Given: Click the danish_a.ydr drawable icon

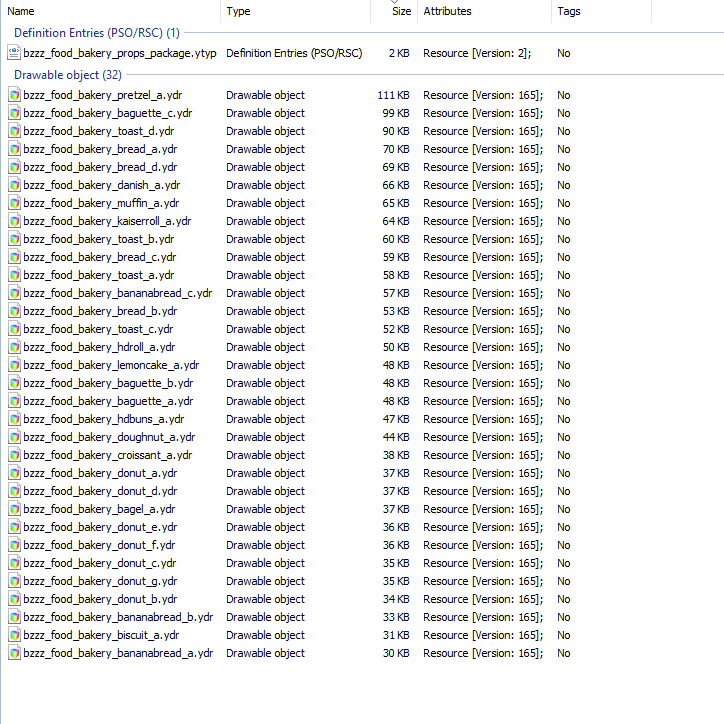Looking at the screenshot, I should point(14,185).
